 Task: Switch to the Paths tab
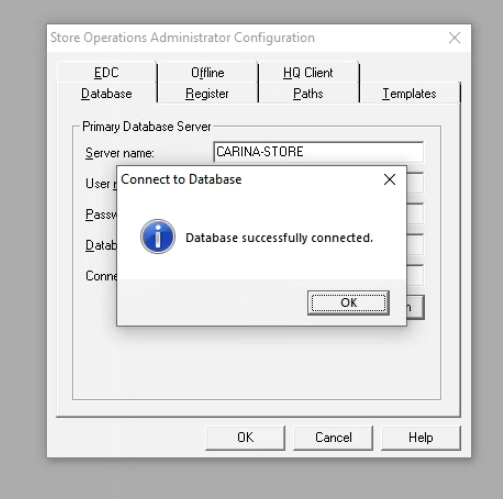[x=308, y=94]
